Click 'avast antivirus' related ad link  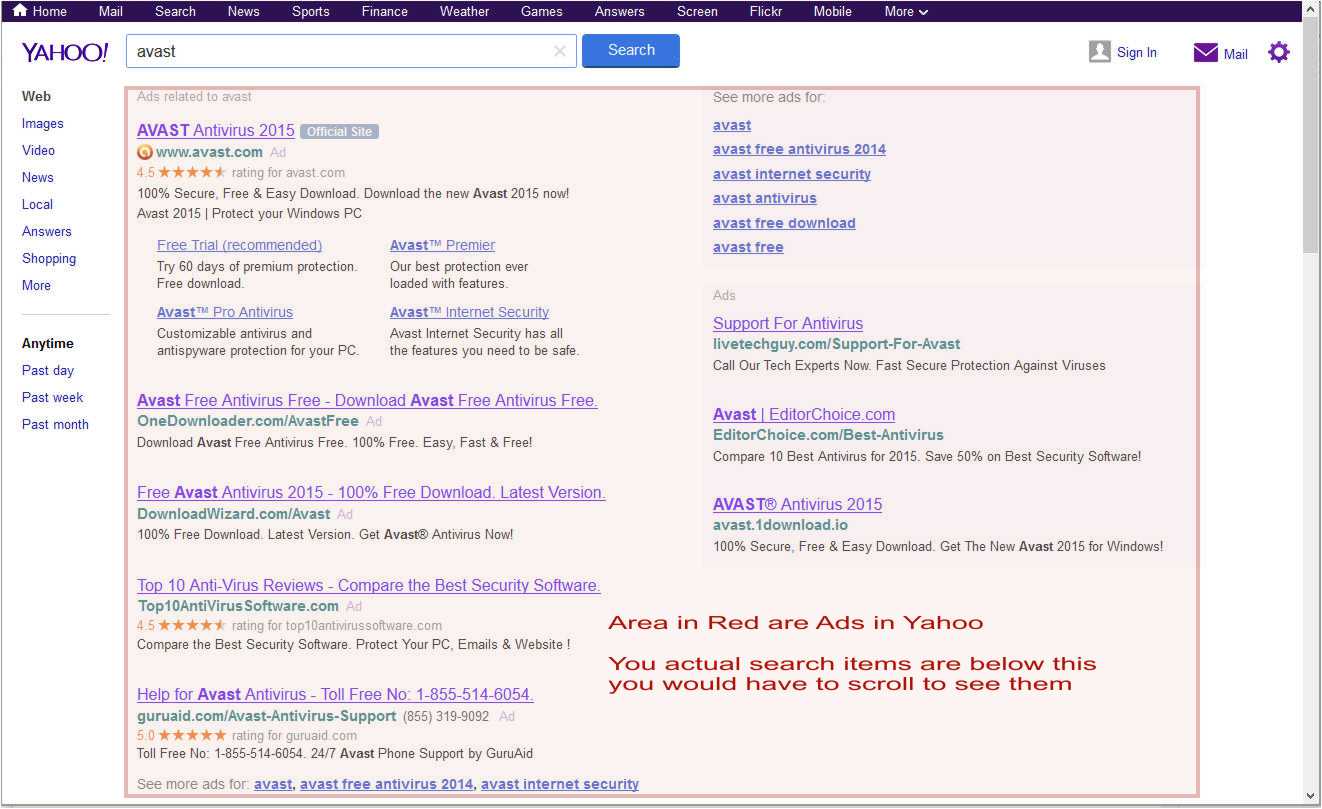[765, 198]
